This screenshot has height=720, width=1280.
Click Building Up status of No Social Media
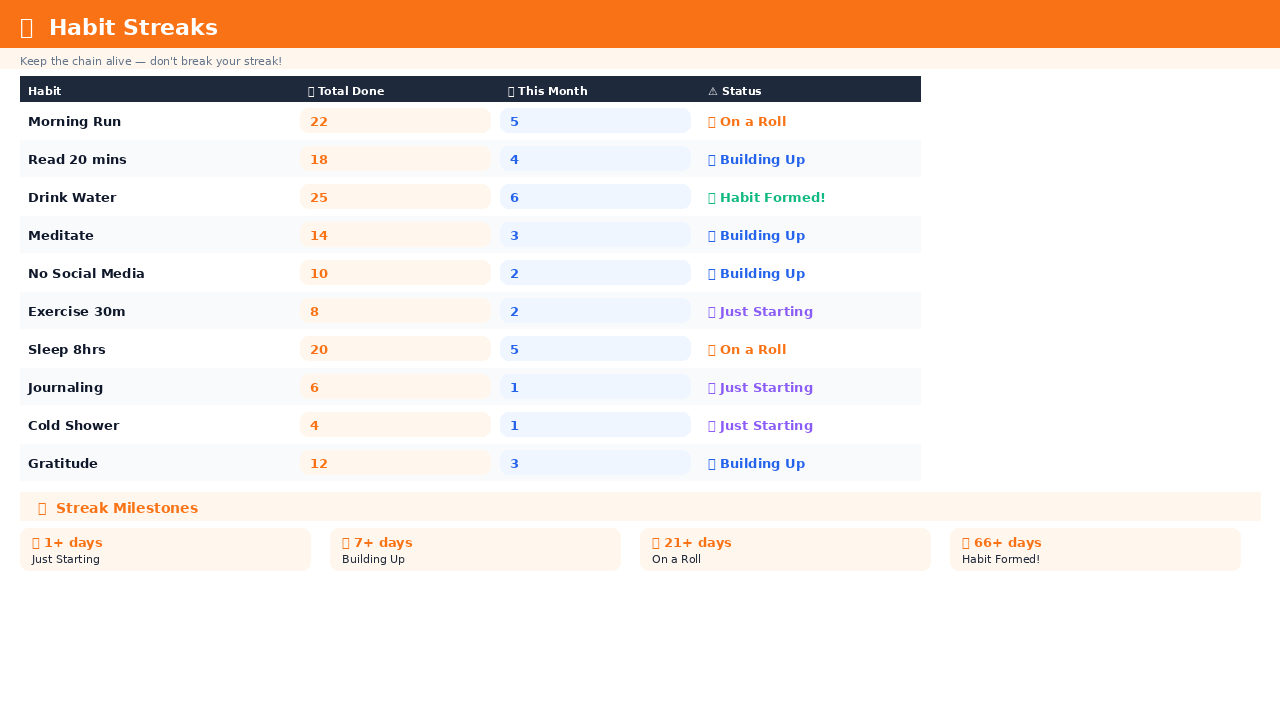756,274
